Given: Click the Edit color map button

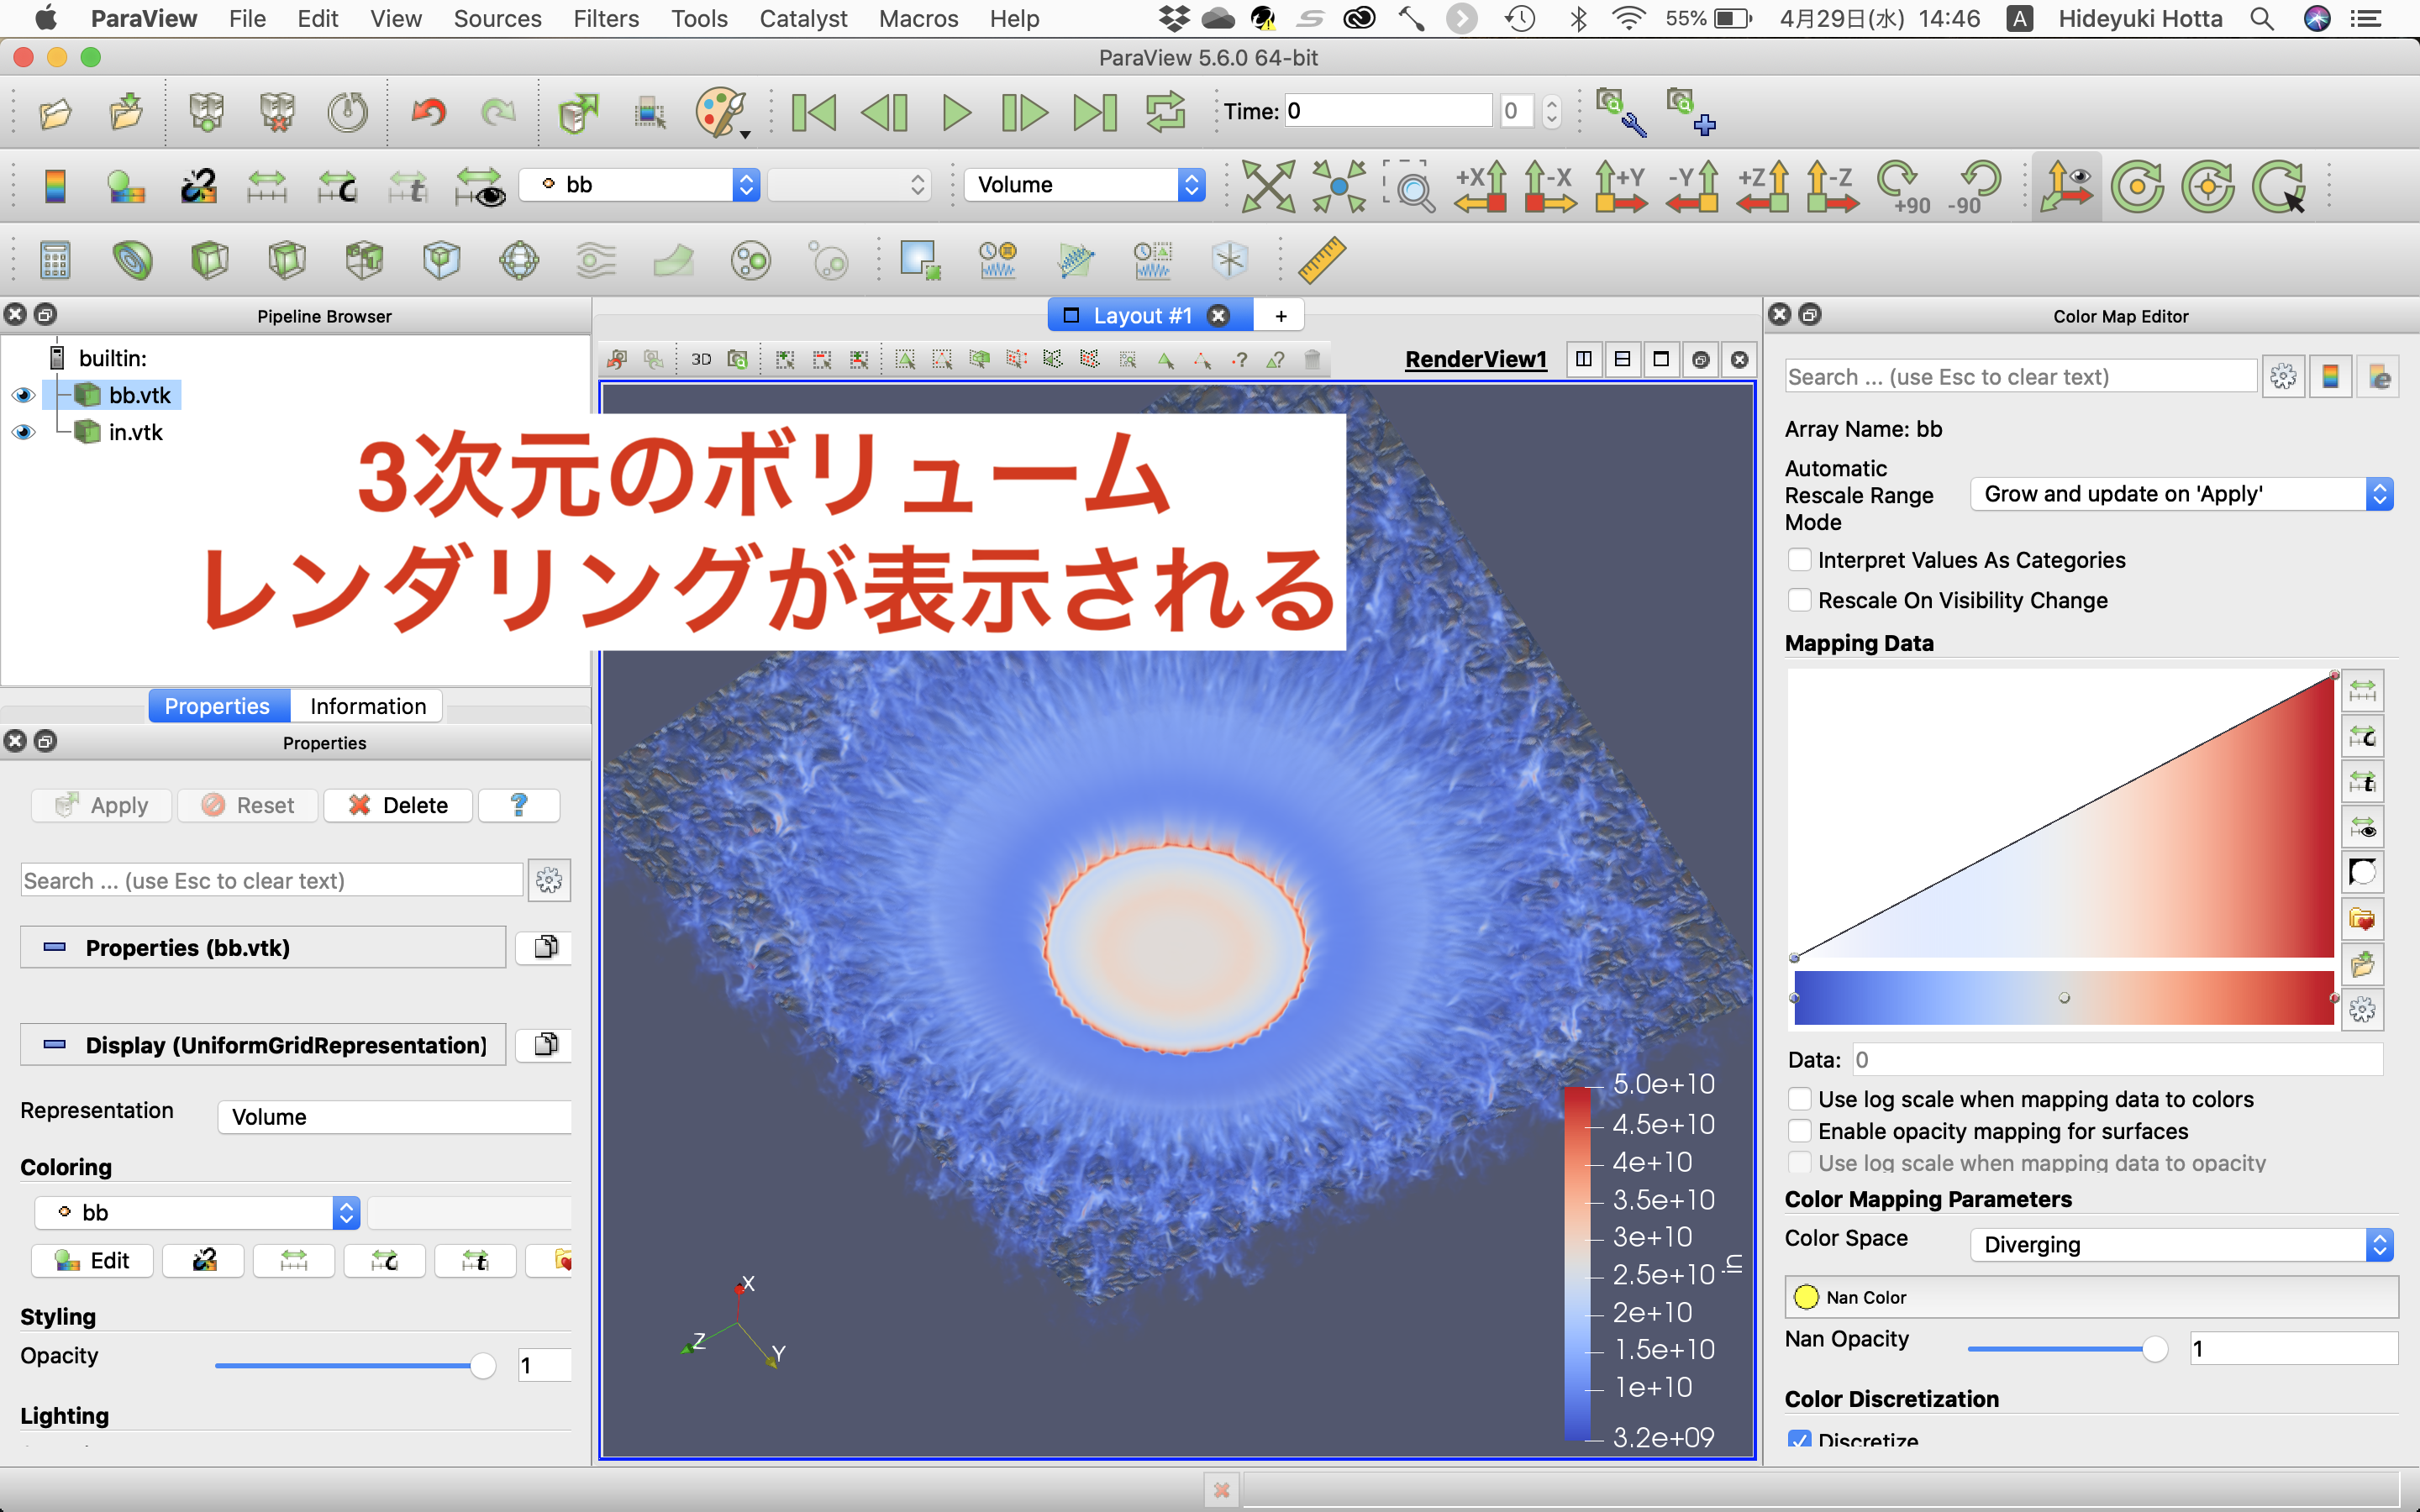Looking at the screenshot, I should click(93, 1261).
